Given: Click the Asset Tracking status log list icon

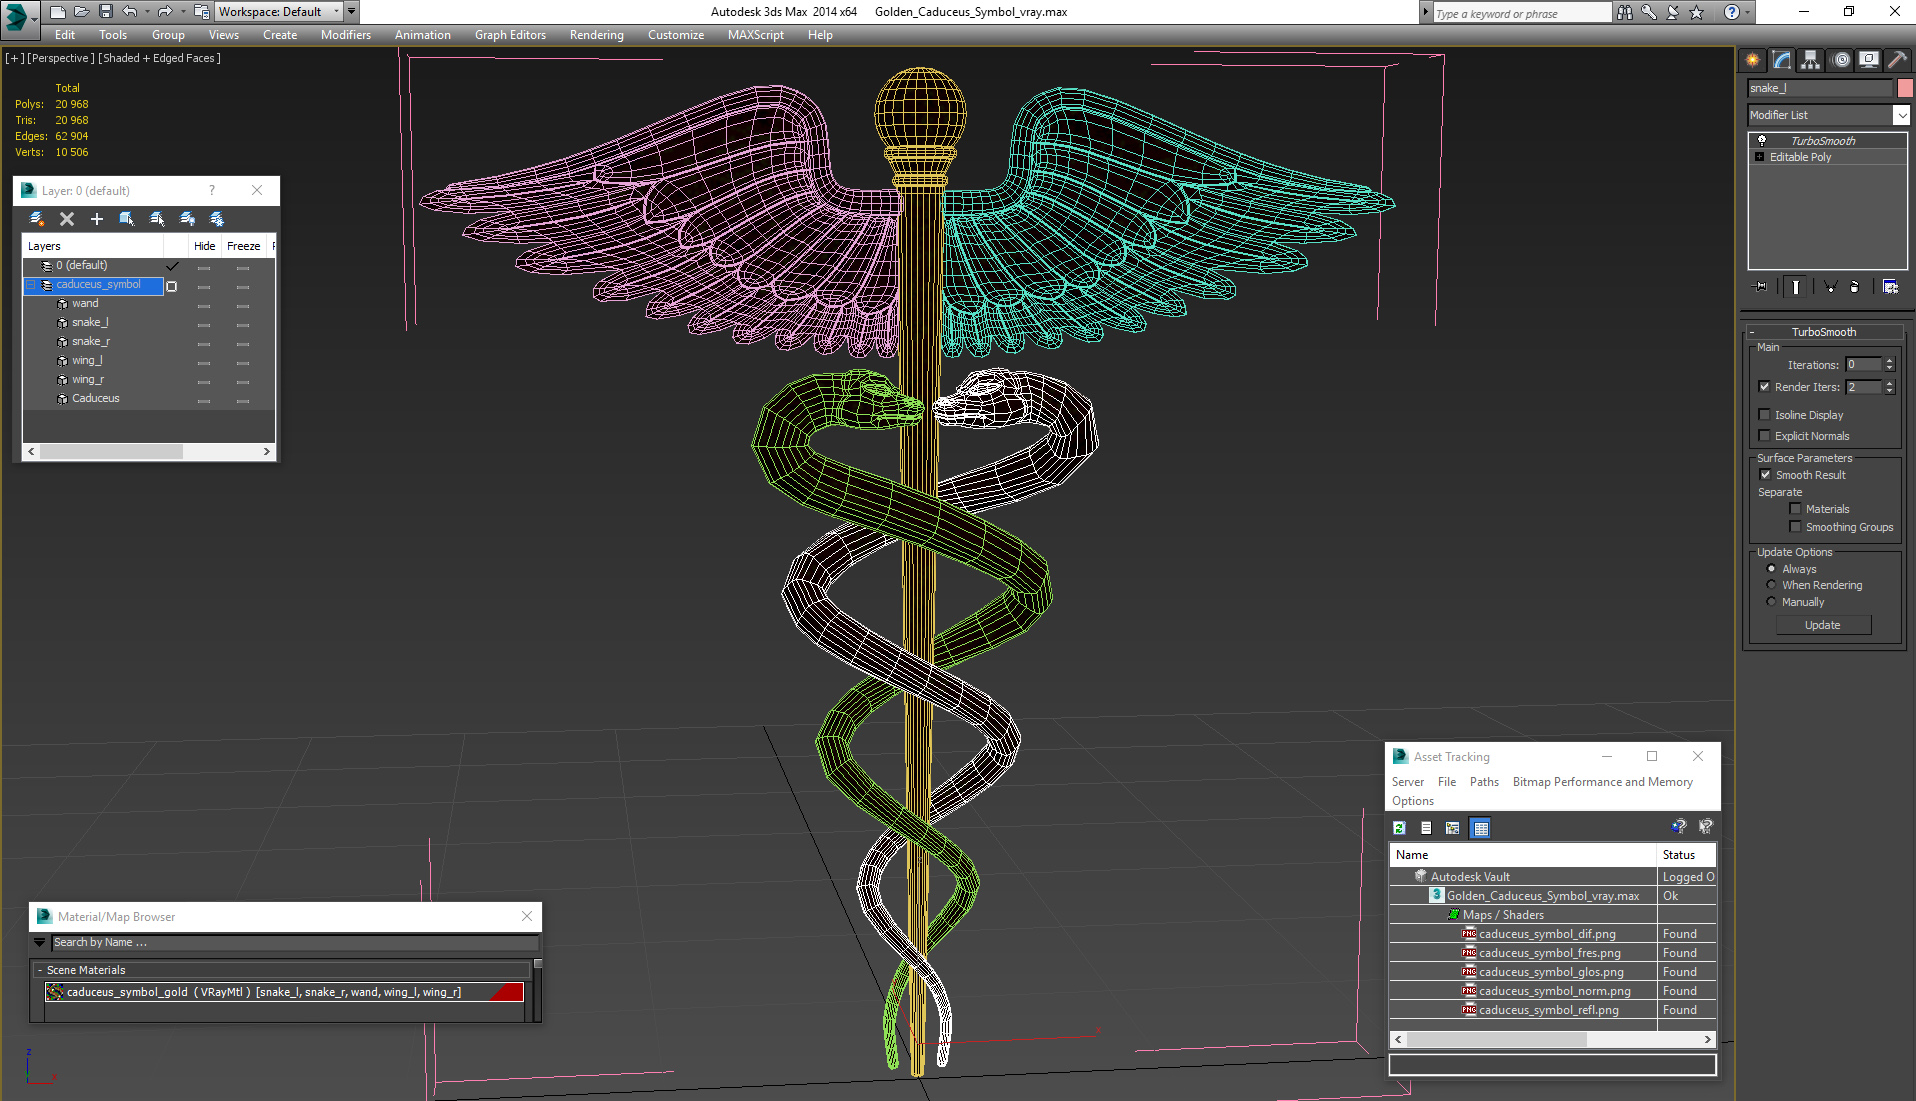Looking at the screenshot, I should click(x=1426, y=828).
